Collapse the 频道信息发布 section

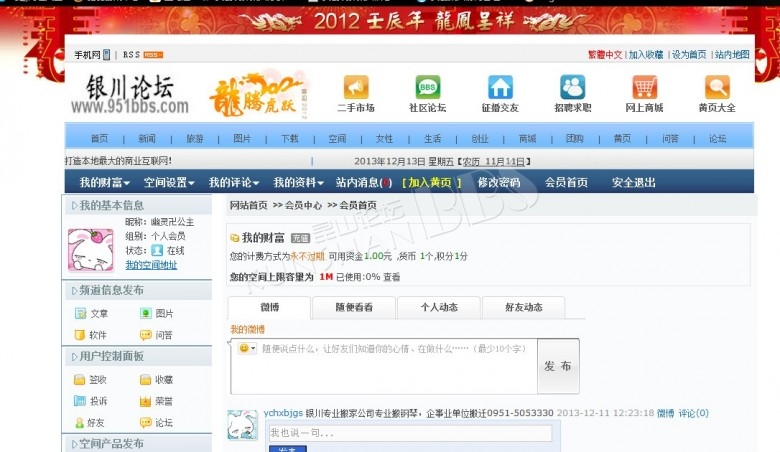coord(107,290)
